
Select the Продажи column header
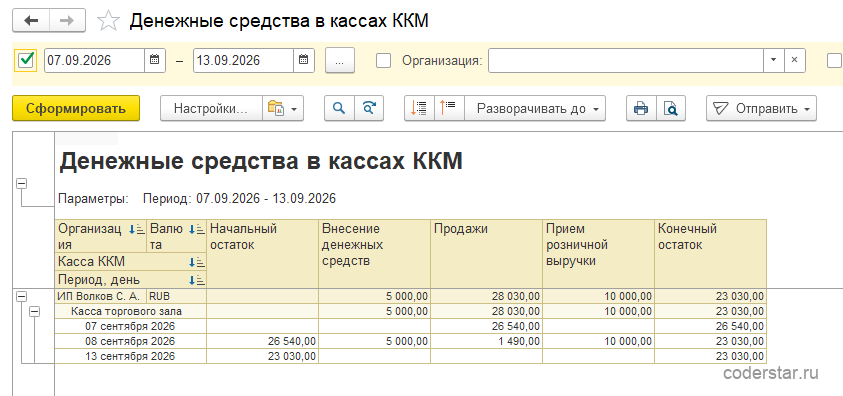(487, 254)
